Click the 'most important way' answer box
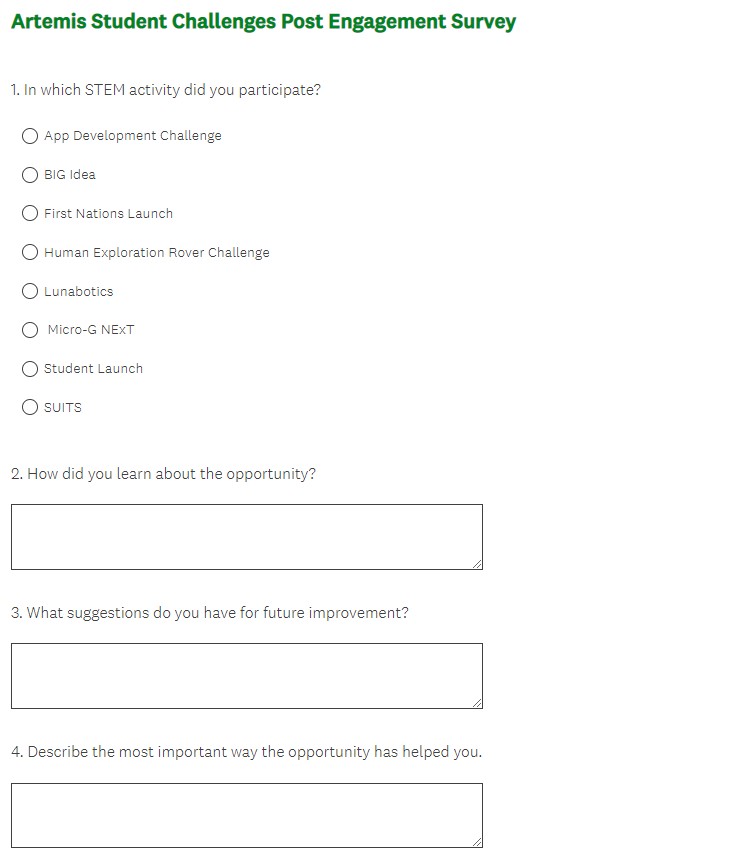742x868 pixels. click(x=246, y=815)
